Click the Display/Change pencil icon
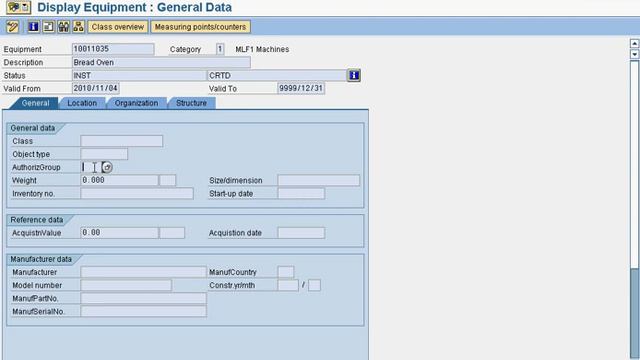 click(x=12, y=27)
